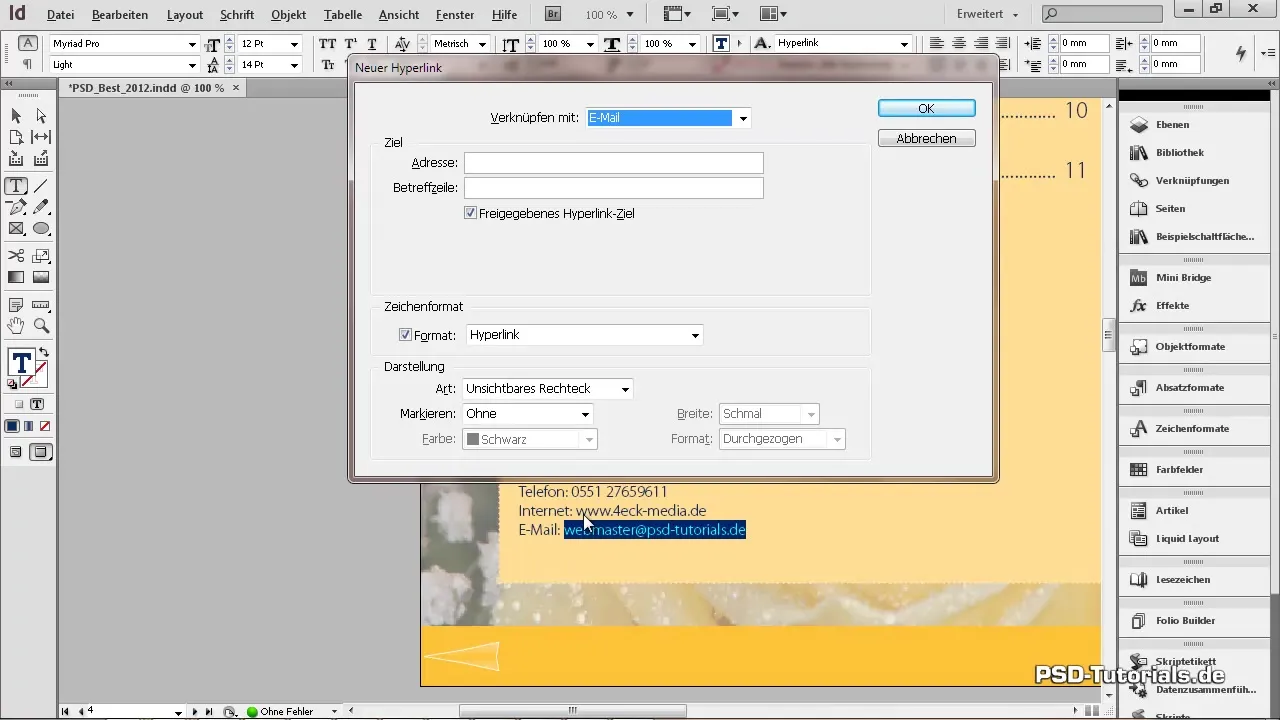Open the Metrisch kerning dropdown
1280x720 pixels.
pyautogui.click(x=482, y=45)
